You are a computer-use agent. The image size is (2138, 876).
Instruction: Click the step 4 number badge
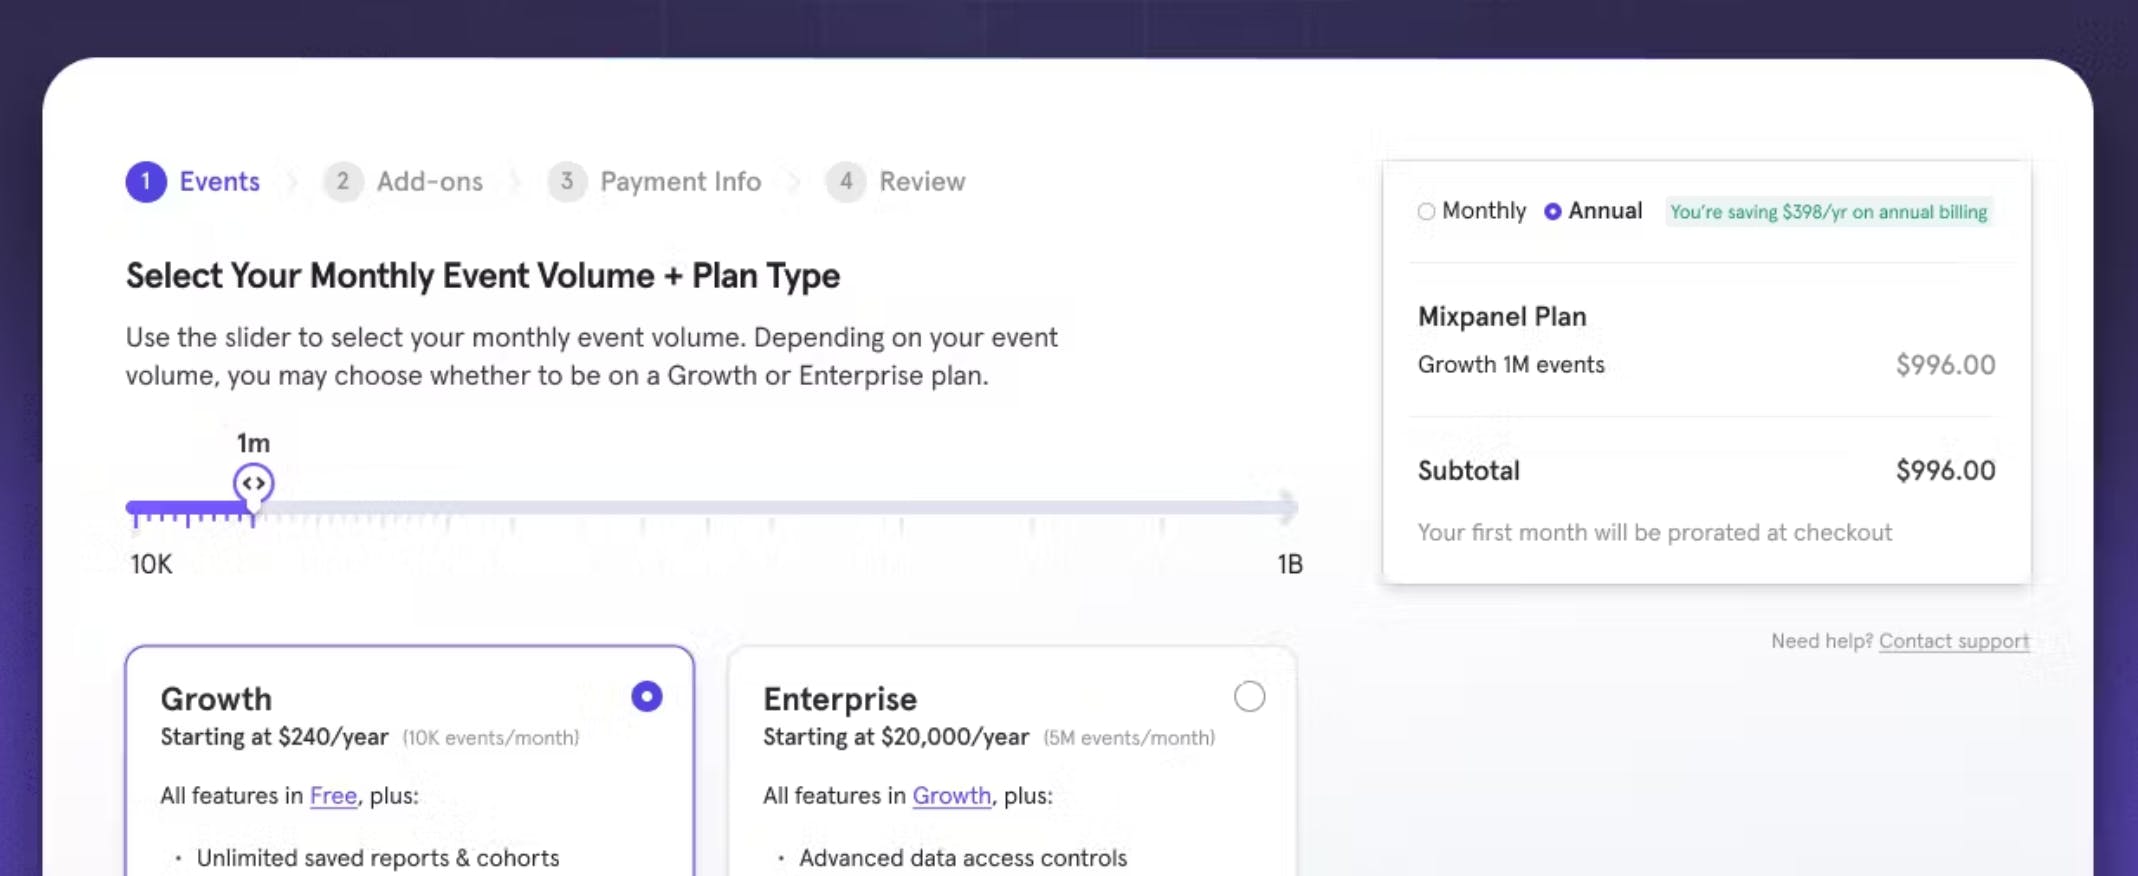pos(846,181)
